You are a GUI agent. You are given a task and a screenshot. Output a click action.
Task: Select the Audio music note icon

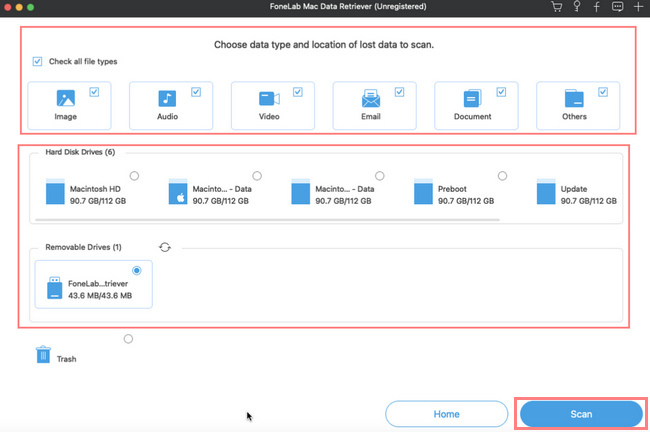(x=167, y=99)
